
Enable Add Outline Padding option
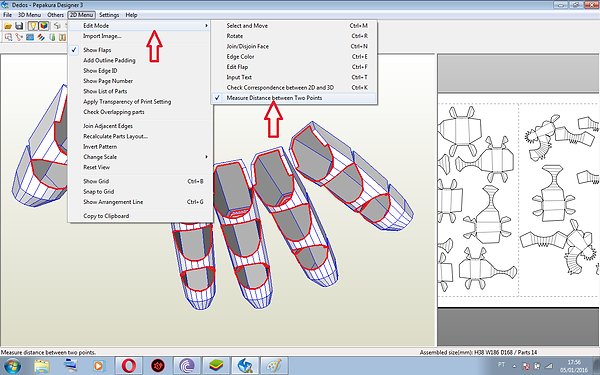140,60
